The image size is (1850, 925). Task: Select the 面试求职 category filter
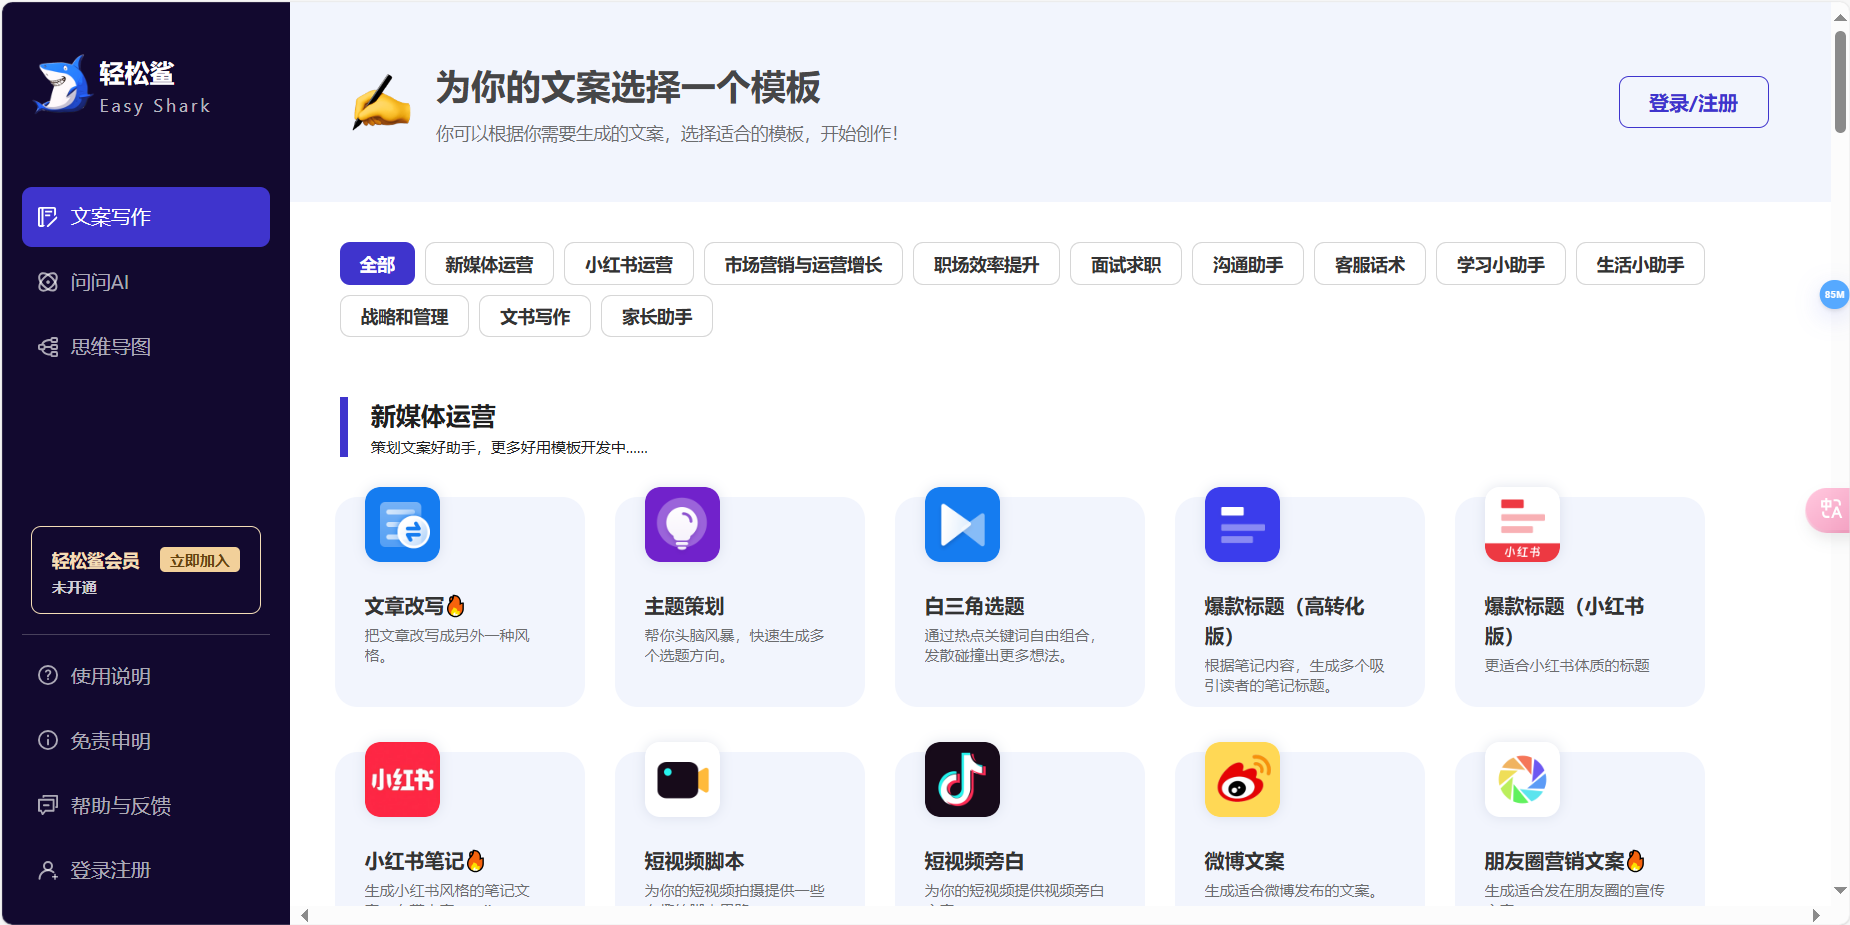coord(1125,263)
